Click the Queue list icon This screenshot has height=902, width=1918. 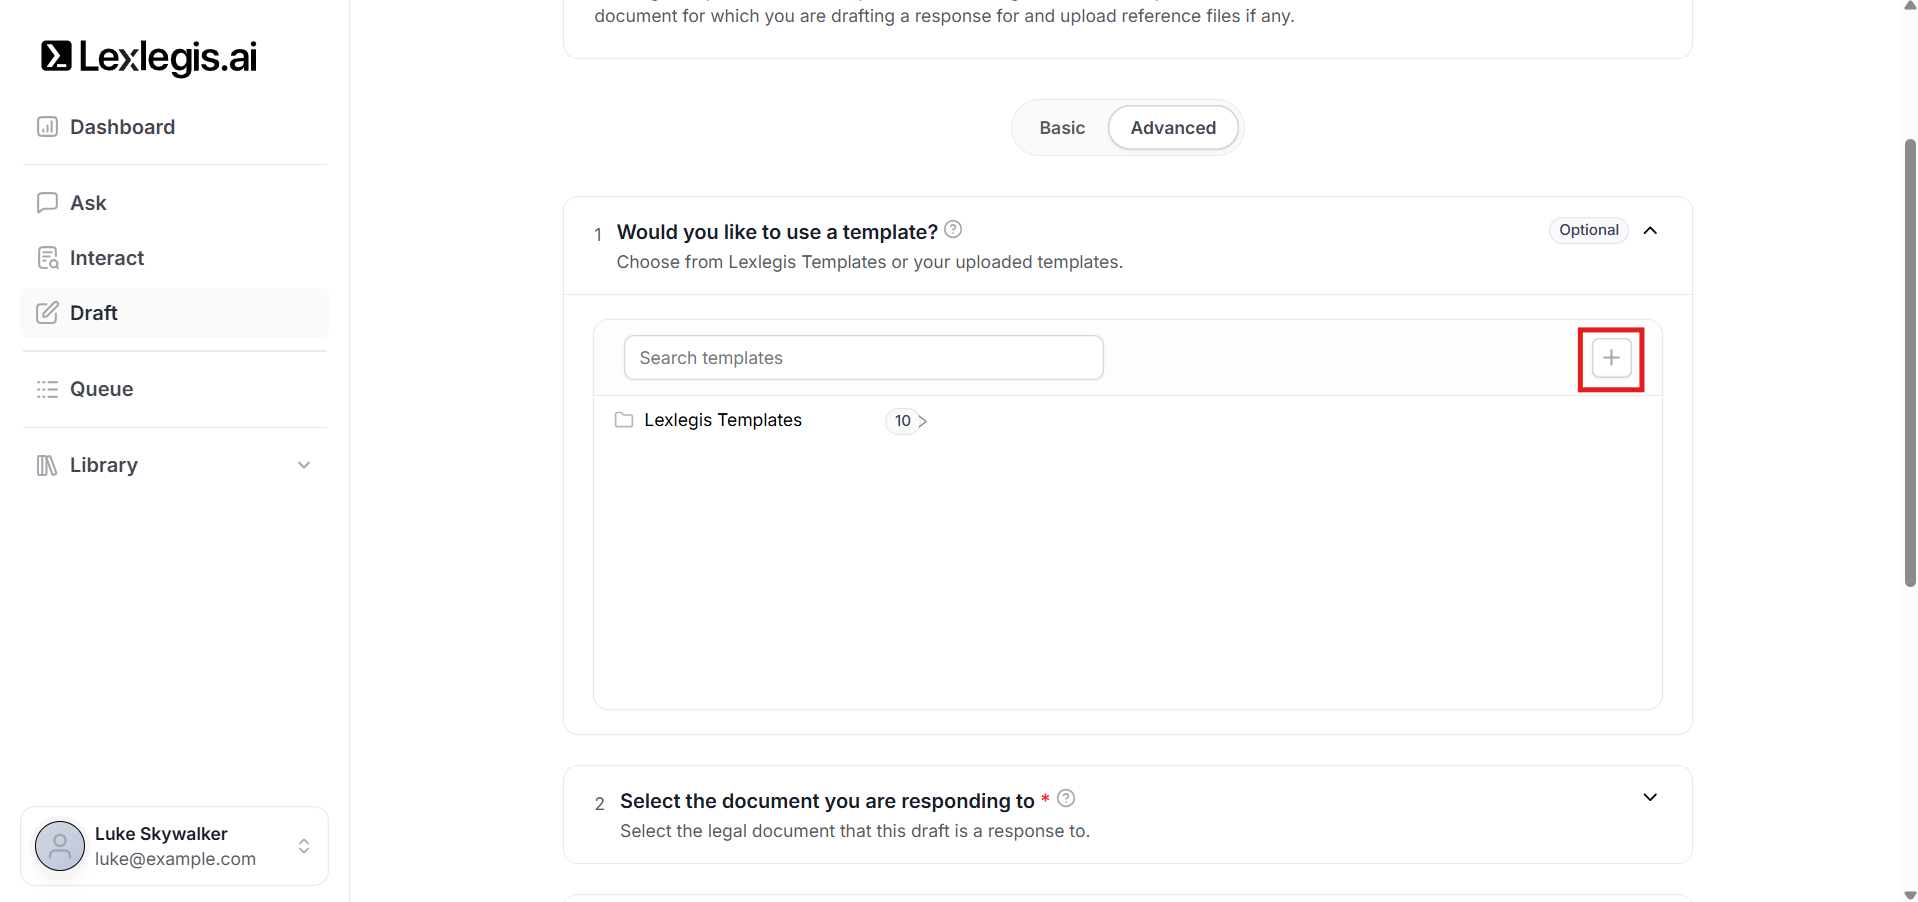47,389
